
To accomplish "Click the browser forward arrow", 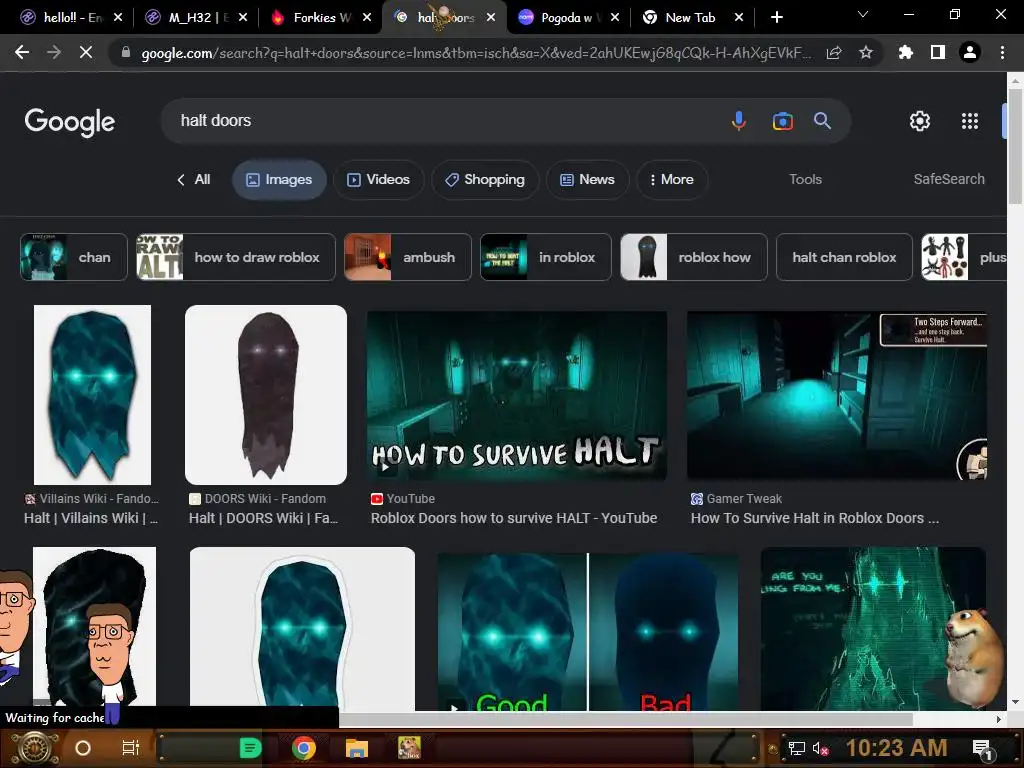I will click(54, 52).
